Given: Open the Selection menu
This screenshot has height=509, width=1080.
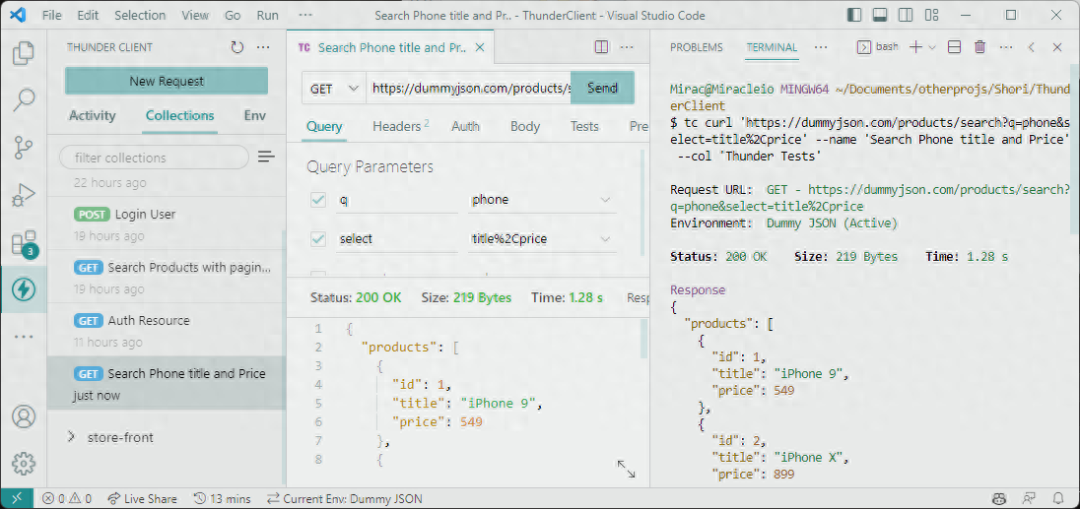Looking at the screenshot, I should (140, 14).
